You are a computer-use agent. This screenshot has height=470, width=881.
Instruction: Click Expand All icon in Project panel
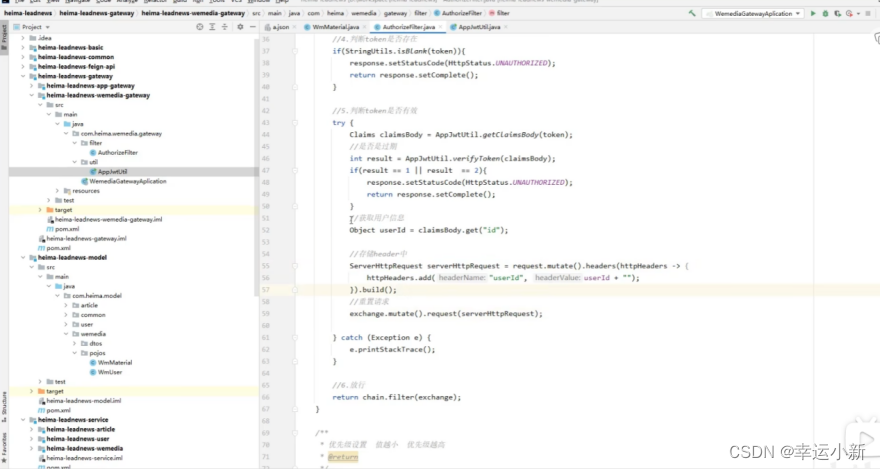(212, 27)
